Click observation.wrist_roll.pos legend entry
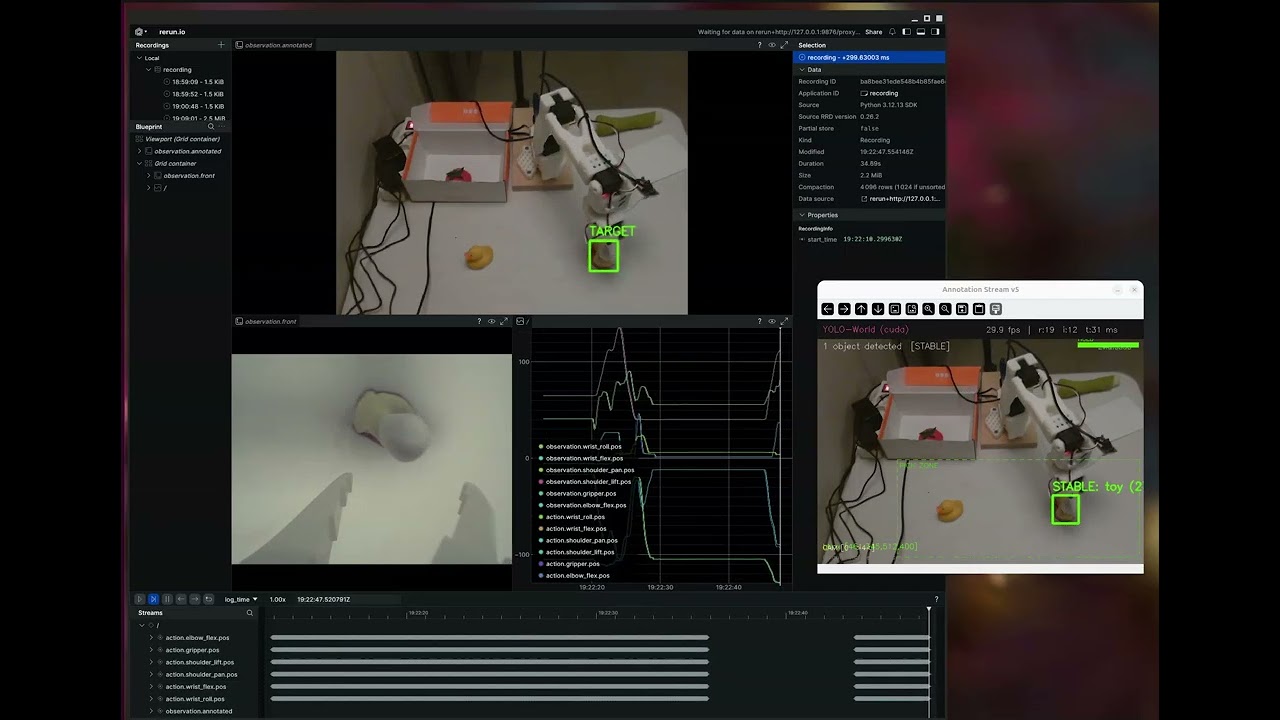Image resolution: width=1280 pixels, height=720 pixels. click(x=580, y=446)
